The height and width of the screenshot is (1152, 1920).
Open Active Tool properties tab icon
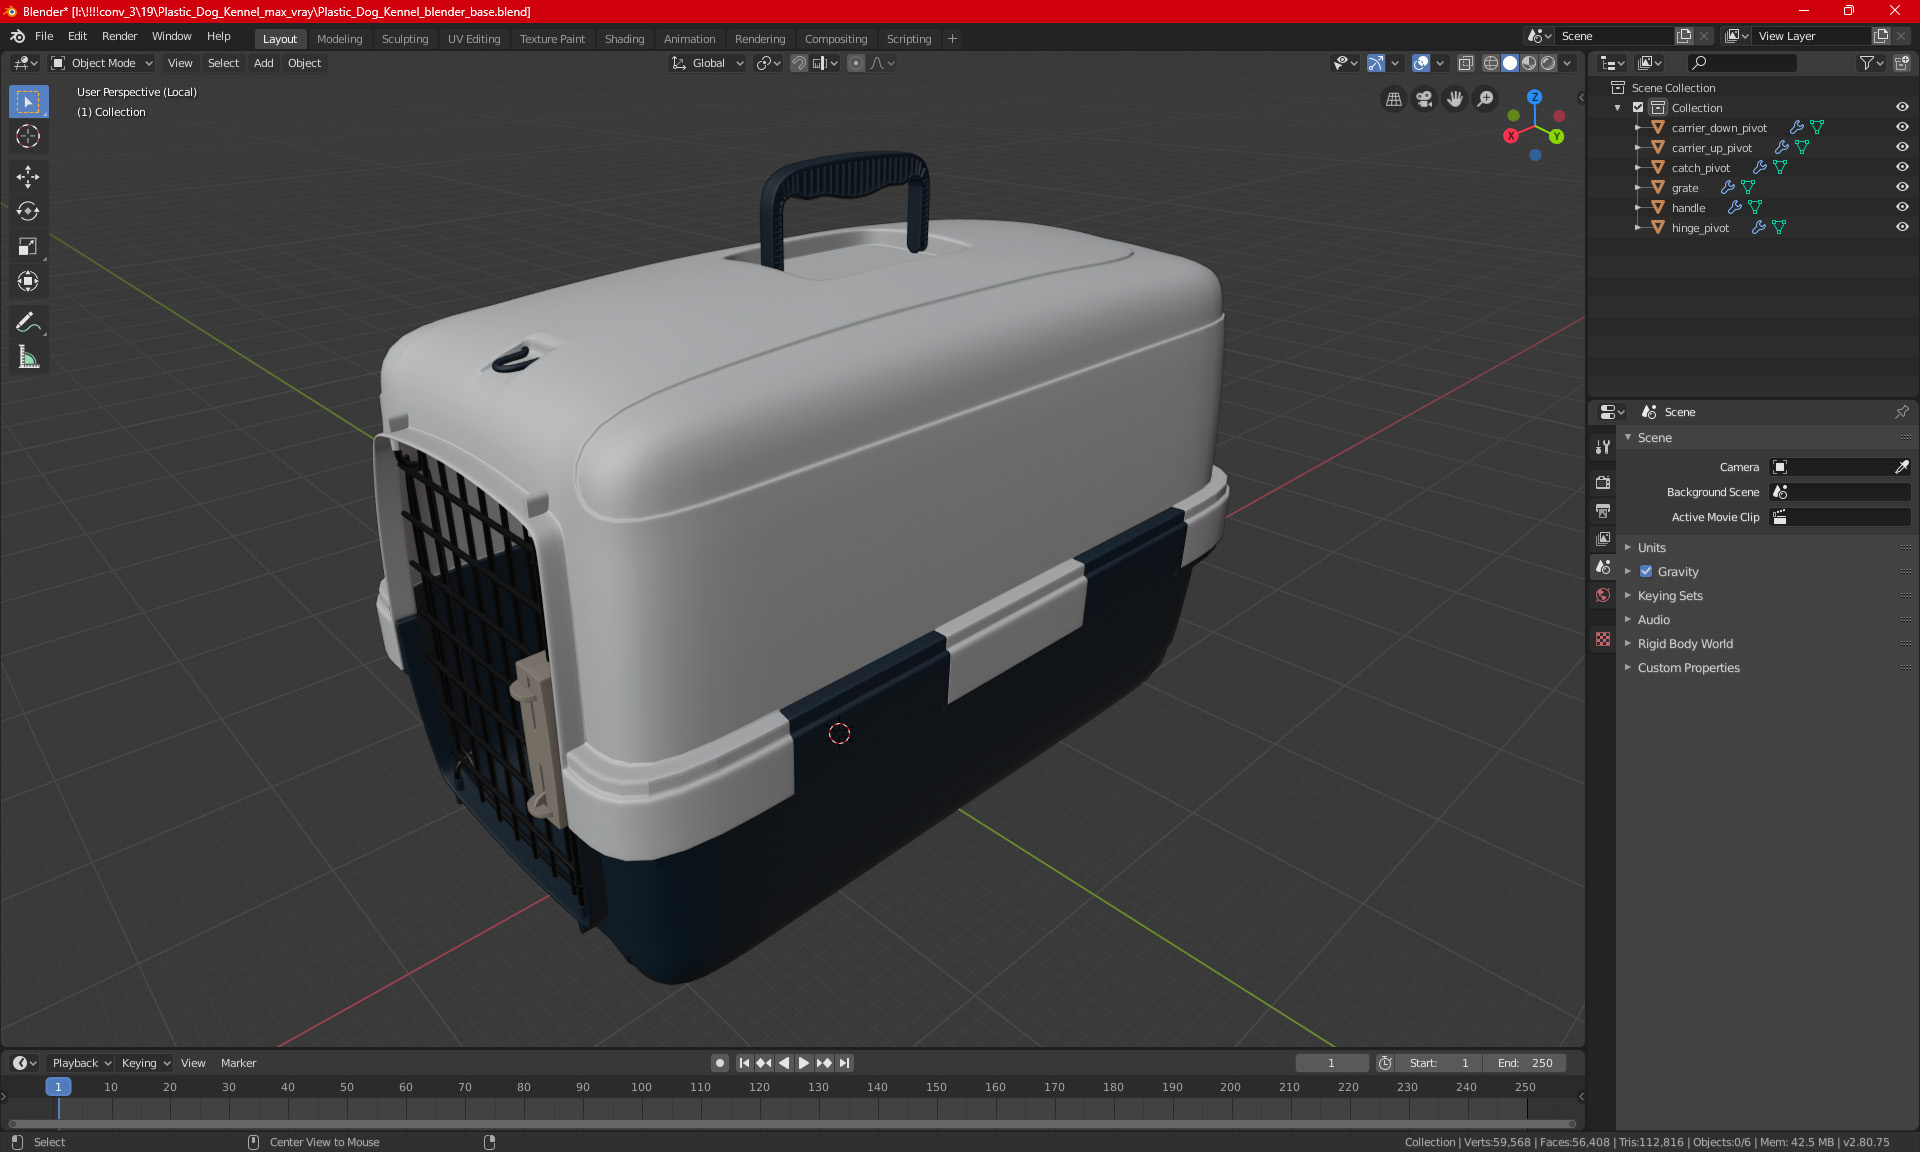tap(1603, 447)
